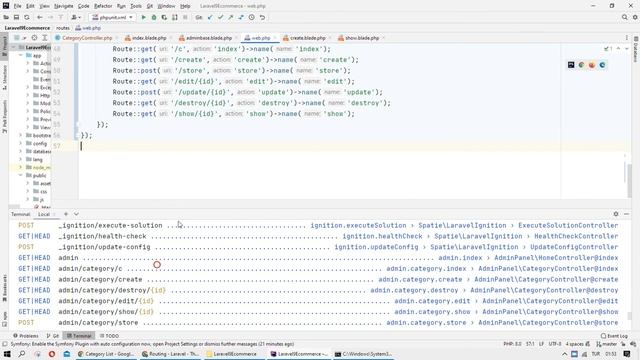Click Git Rollback undo icon
Screen dimensions: 640x360
coord(262,18)
